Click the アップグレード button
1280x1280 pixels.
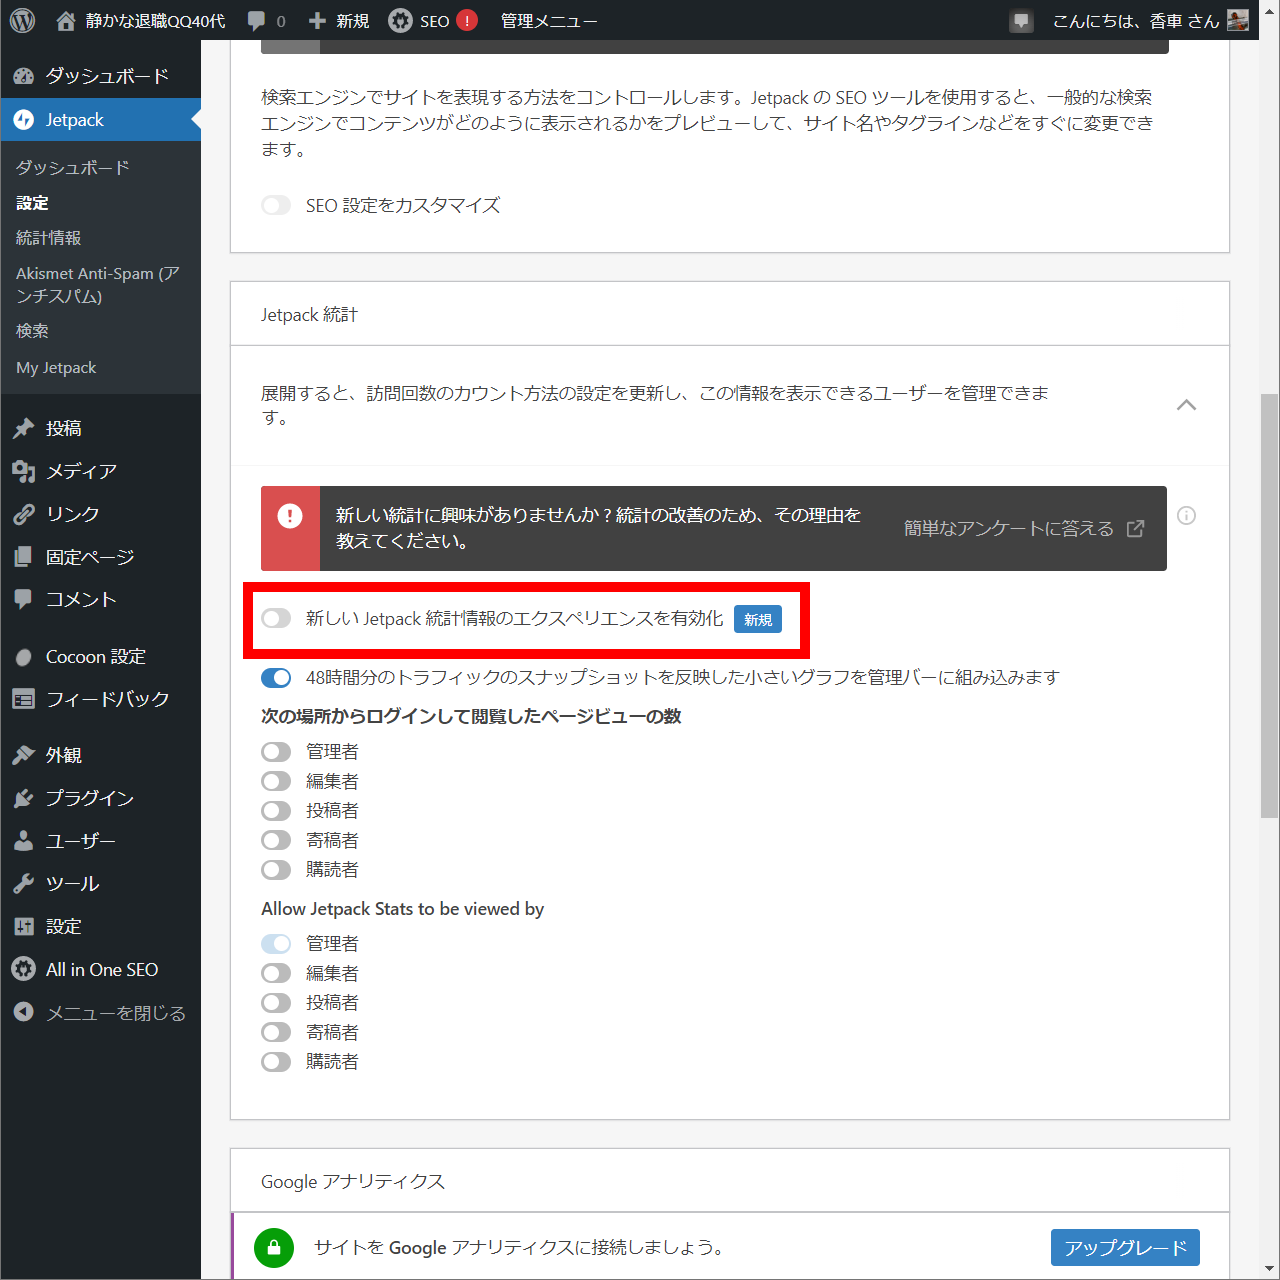point(1125,1248)
